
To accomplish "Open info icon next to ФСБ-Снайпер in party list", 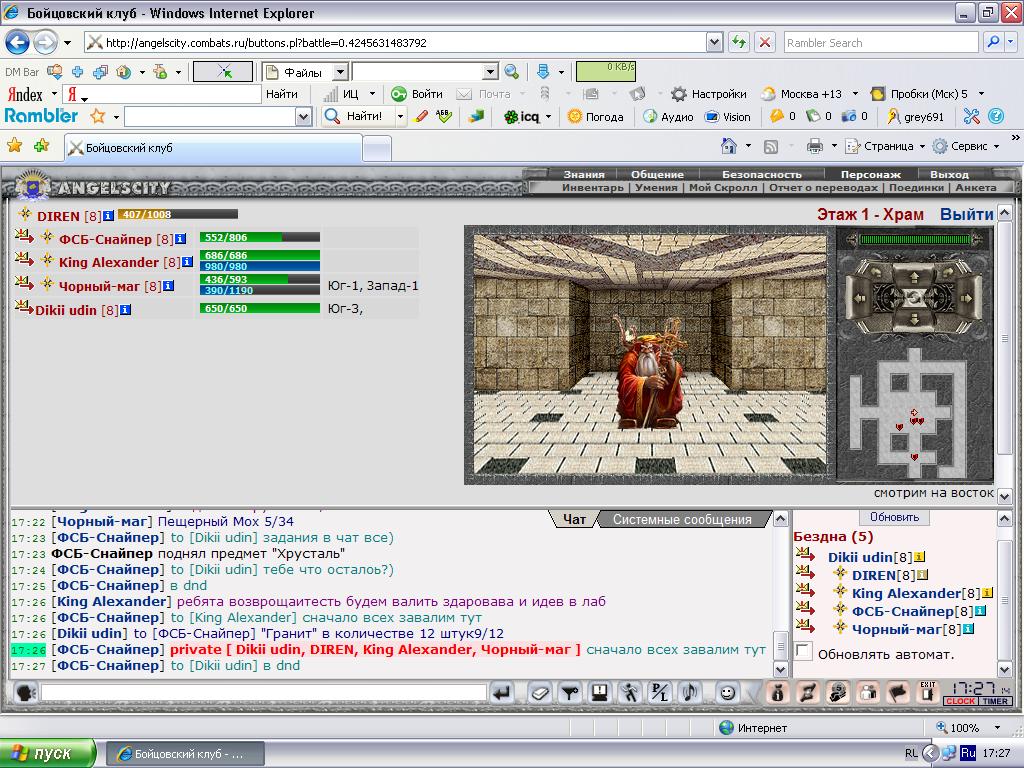I will pyautogui.click(x=180, y=239).
